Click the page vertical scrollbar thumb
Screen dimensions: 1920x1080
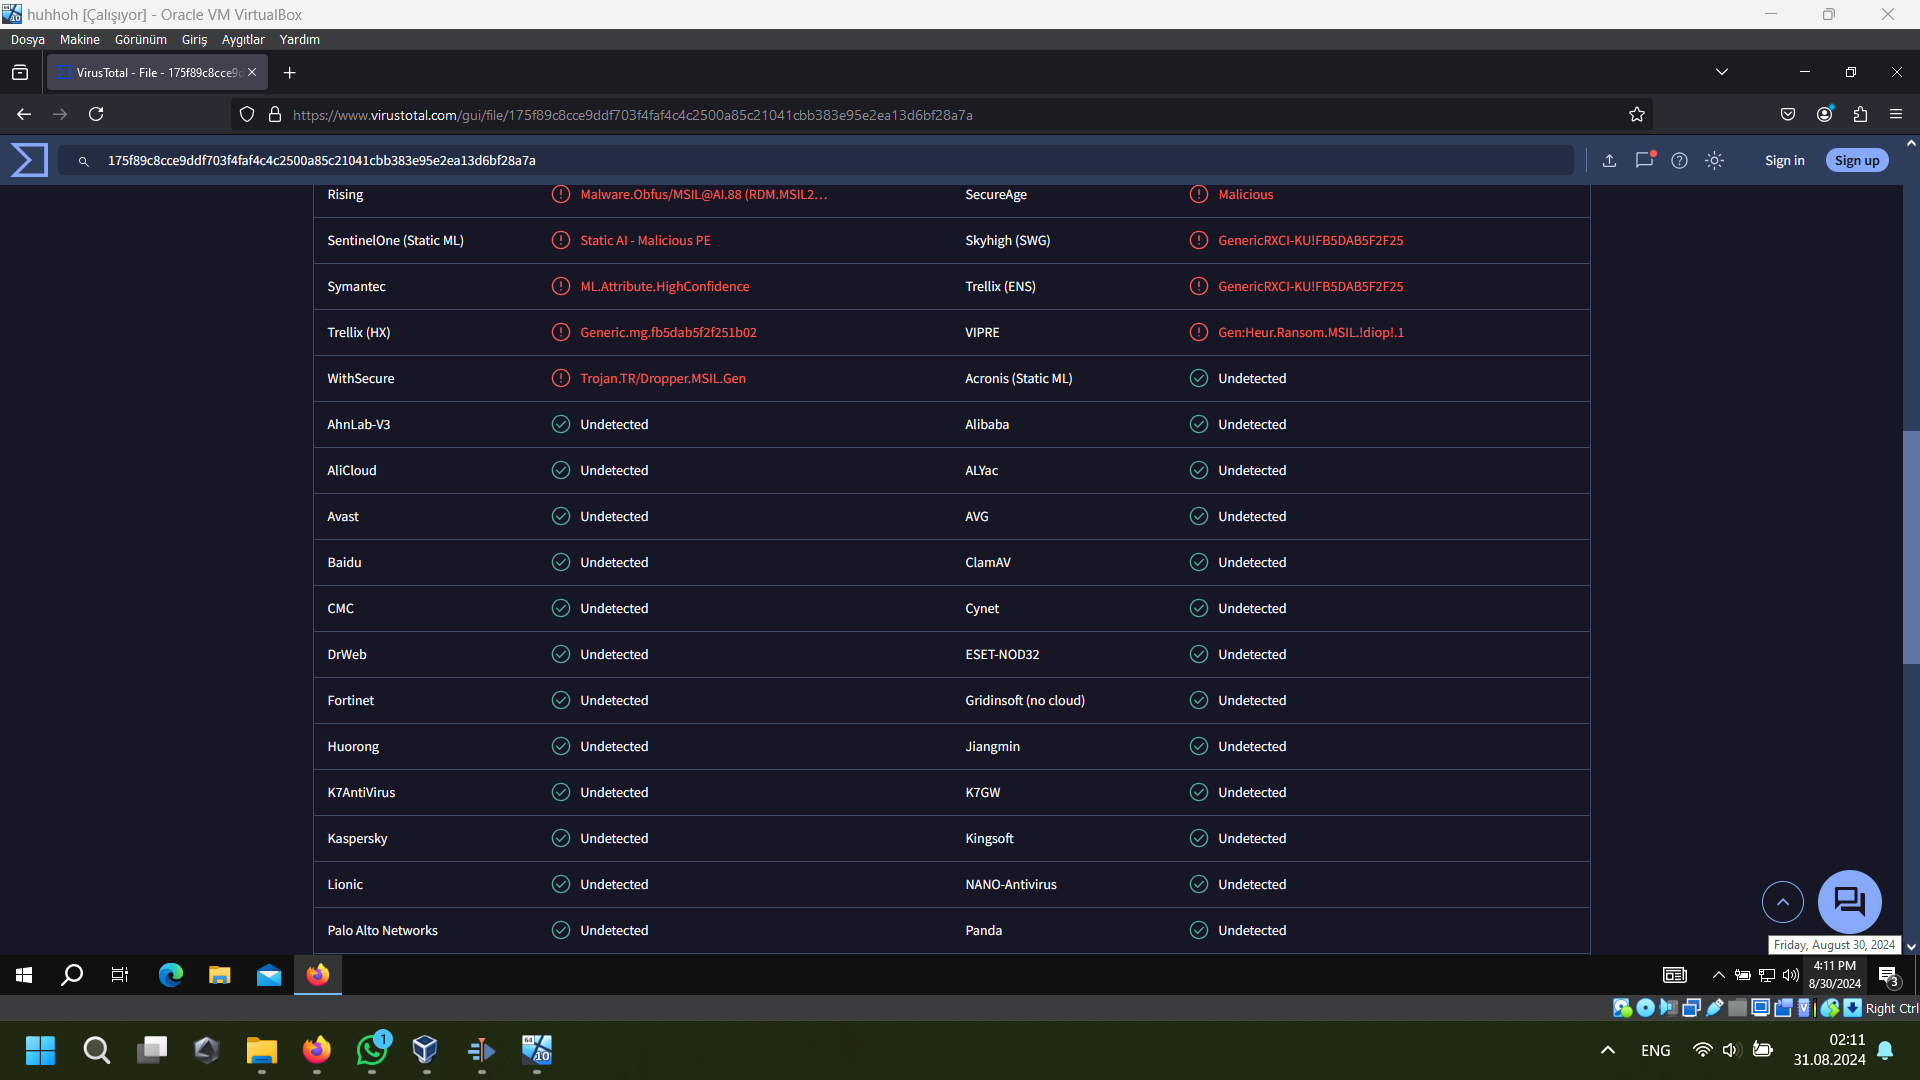(1911, 546)
